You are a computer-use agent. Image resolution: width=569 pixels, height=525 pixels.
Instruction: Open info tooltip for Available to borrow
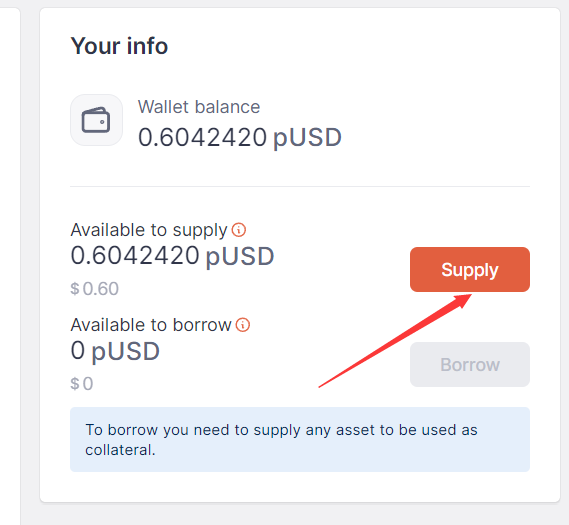click(243, 325)
